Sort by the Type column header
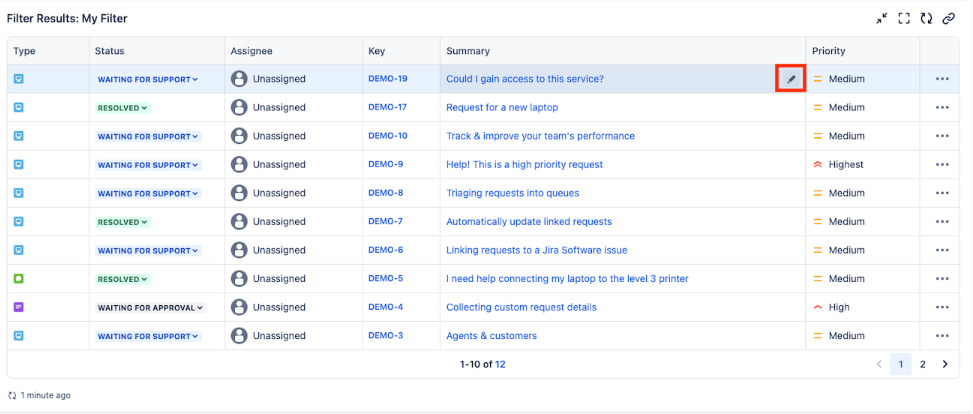 click(24, 51)
